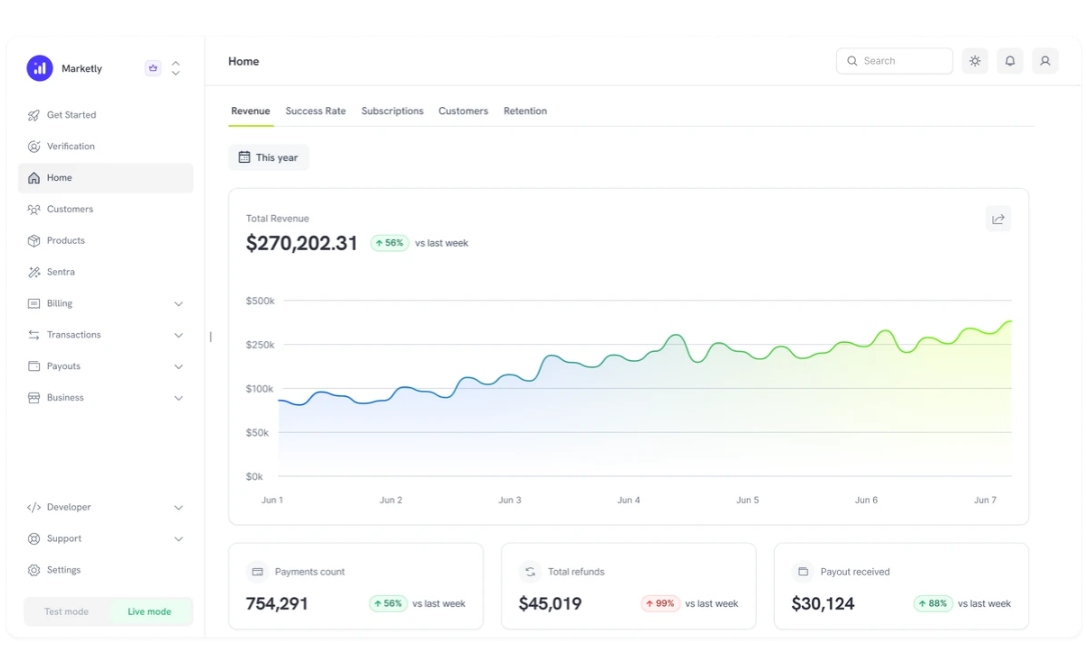This screenshot has height=672, width=1087.
Task: Open the Get Started page
Action: [70, 115]
